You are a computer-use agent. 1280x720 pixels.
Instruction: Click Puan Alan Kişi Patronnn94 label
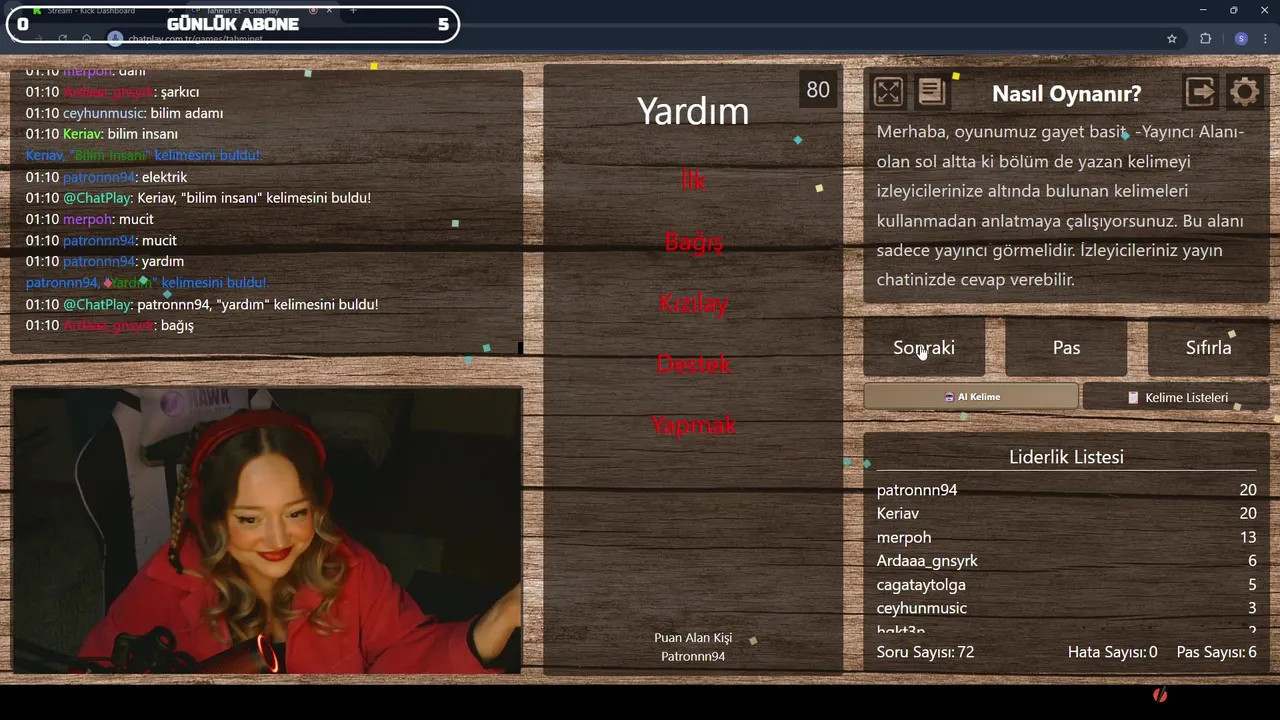(693, 647)
